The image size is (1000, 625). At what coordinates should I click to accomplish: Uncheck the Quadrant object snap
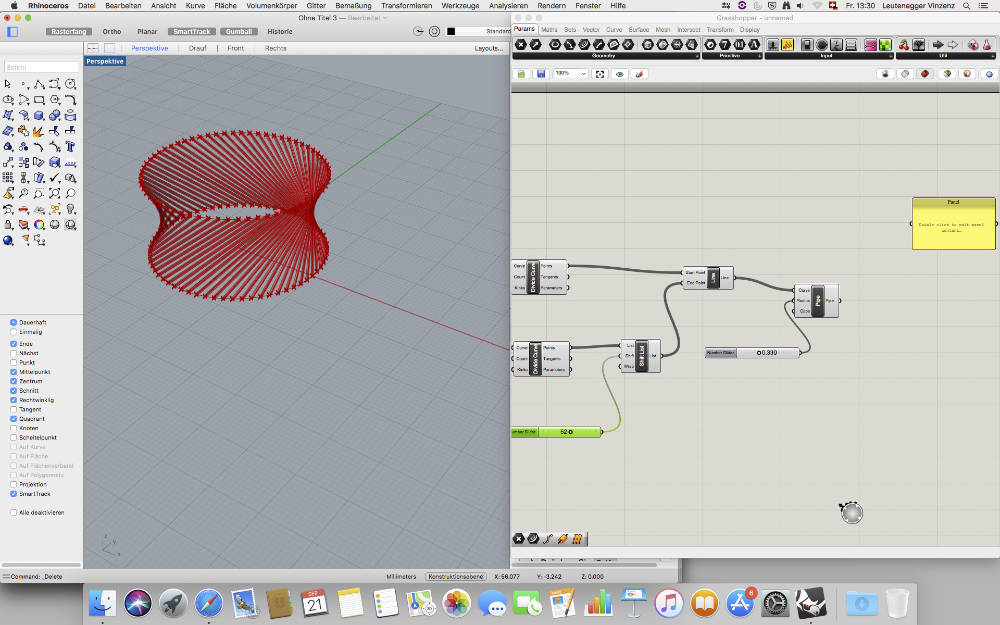pyautogui.click(x=13, y=419)
